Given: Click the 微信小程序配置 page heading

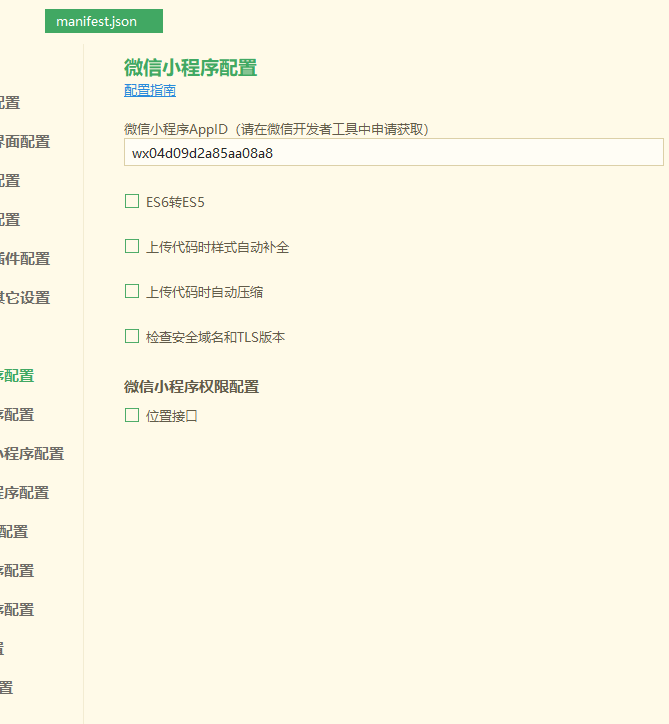Looking at the screenshot, I should point(191,68).
